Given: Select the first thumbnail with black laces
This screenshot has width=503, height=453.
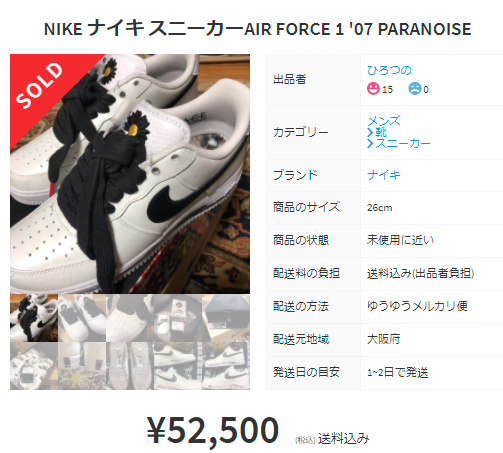Looking at the screenshot, I should pyautogui.click(x=34, y=318).
